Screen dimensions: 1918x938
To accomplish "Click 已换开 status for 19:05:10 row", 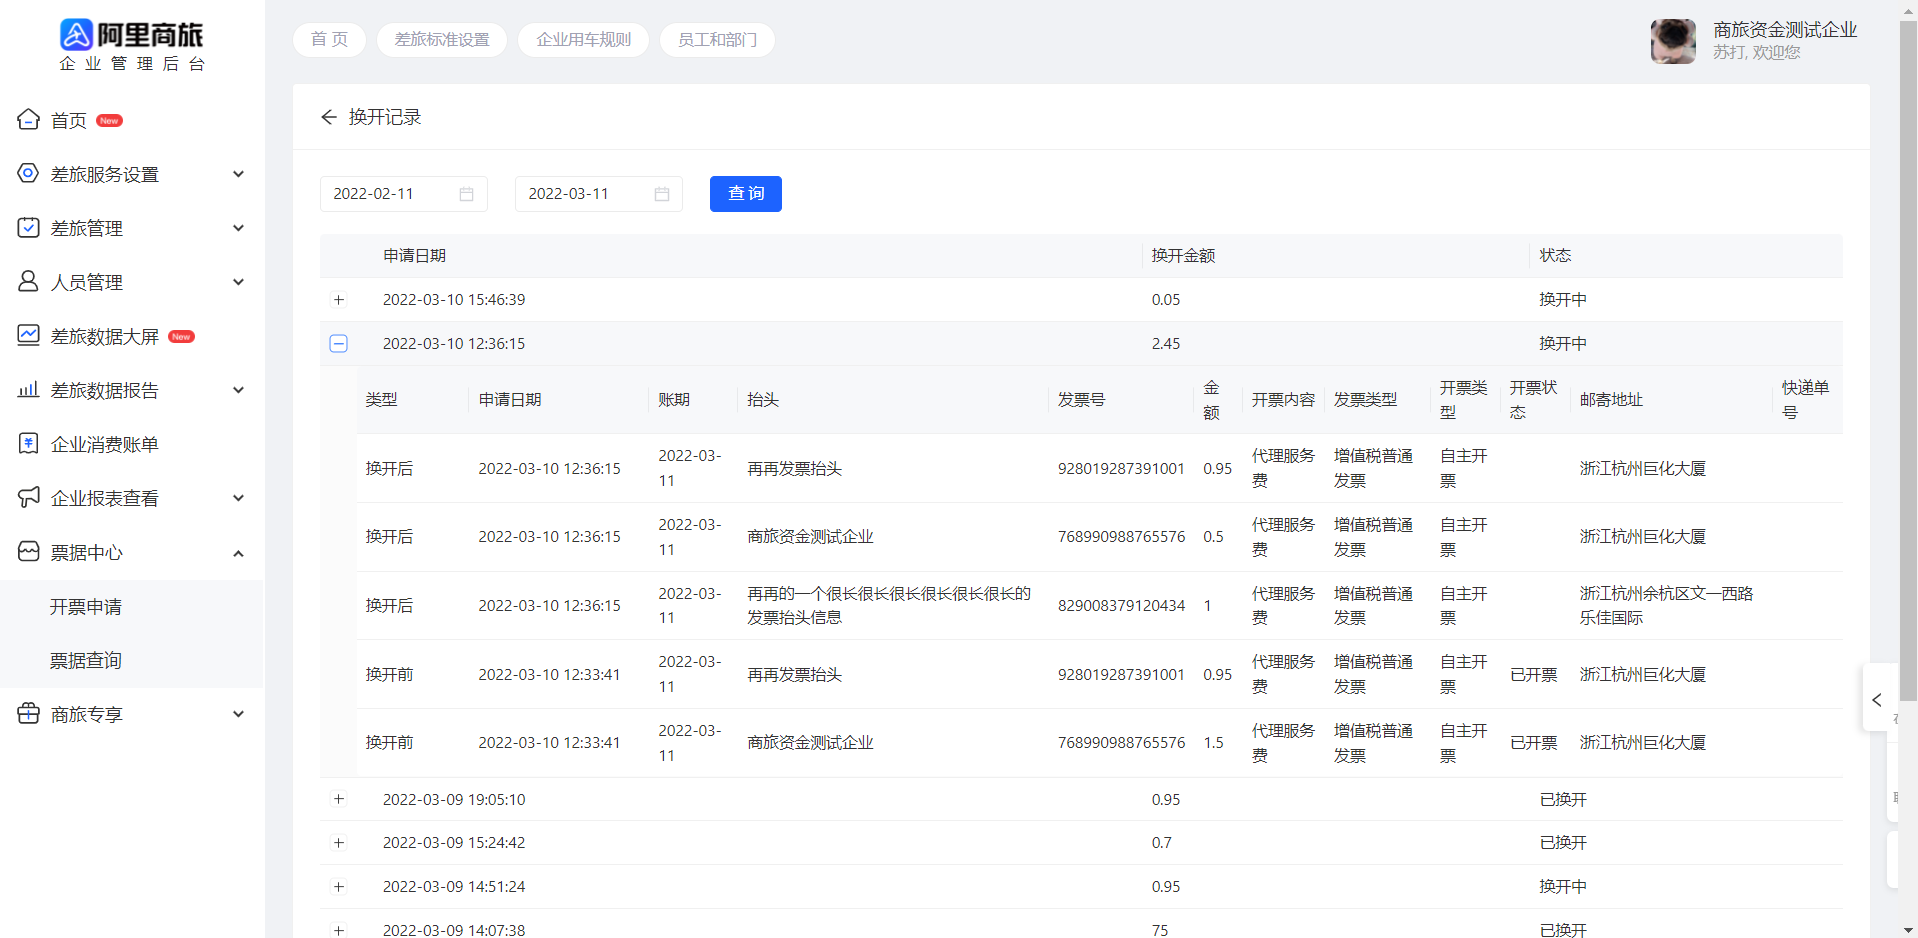I will (1563, 800).
